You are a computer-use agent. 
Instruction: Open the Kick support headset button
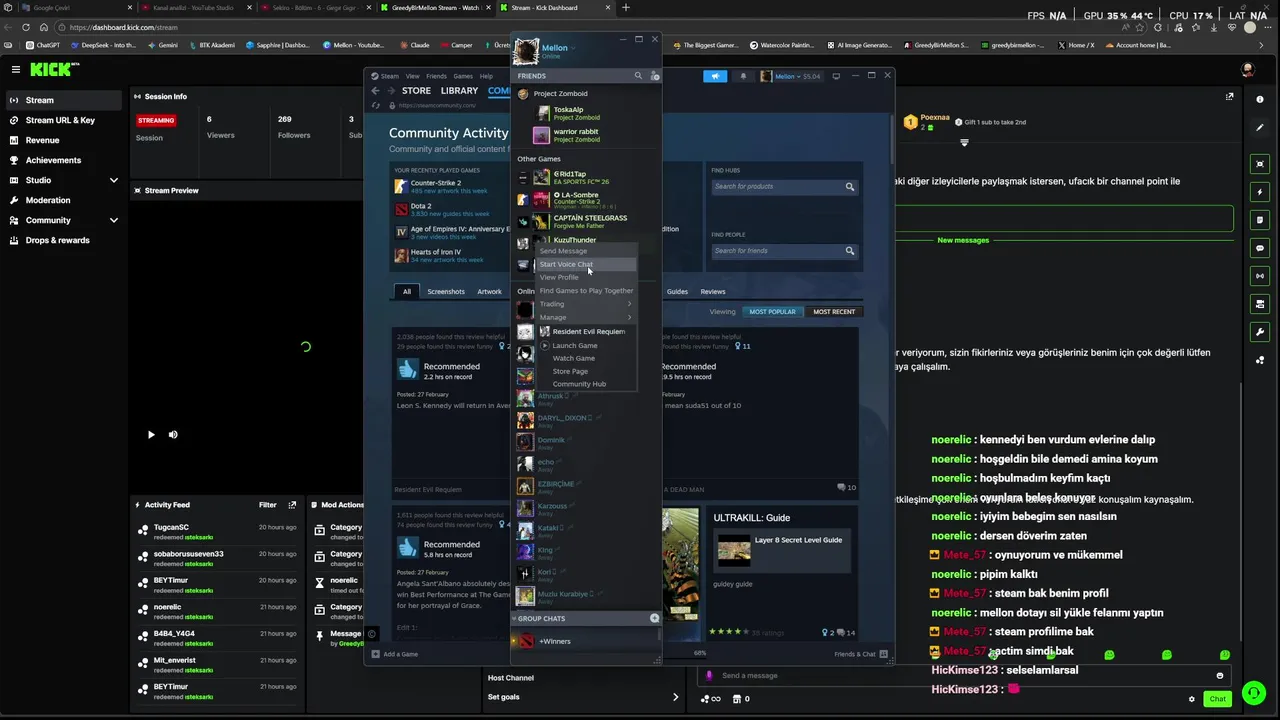point(1254,693)
